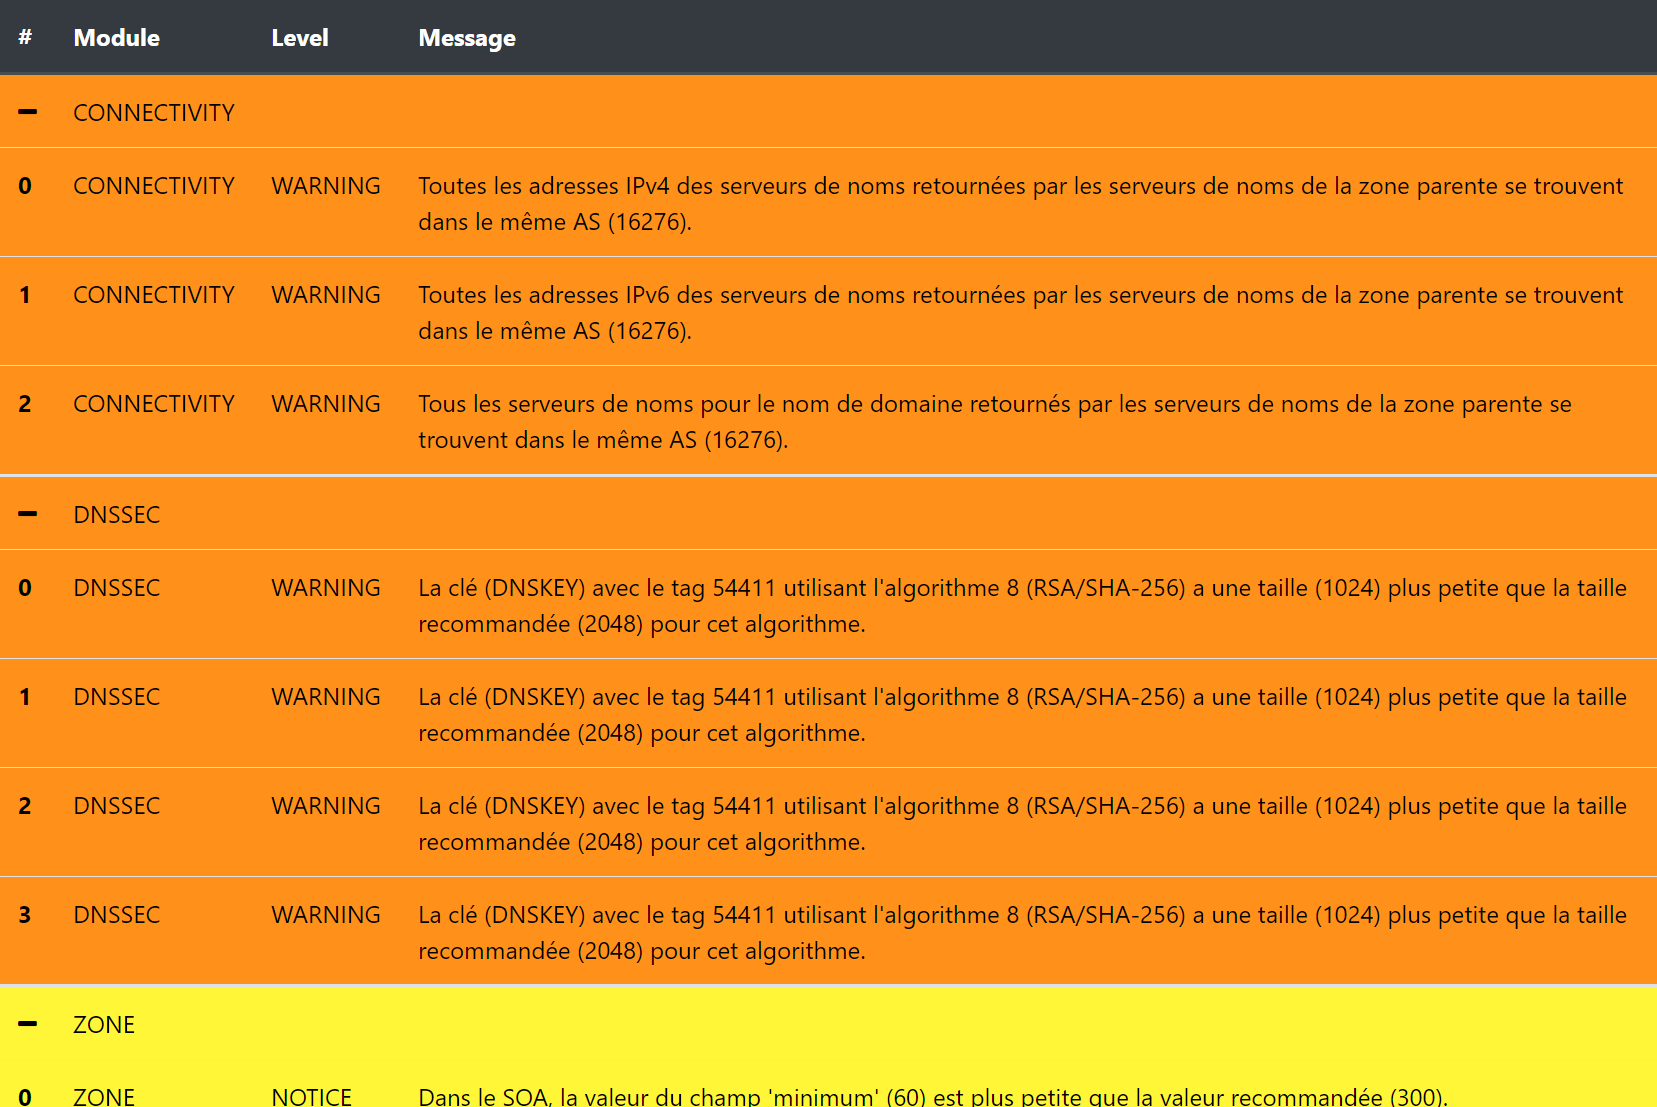Click DNSSEC module cell in row 3
The image size is (1657, 1107).
(117, 915)
